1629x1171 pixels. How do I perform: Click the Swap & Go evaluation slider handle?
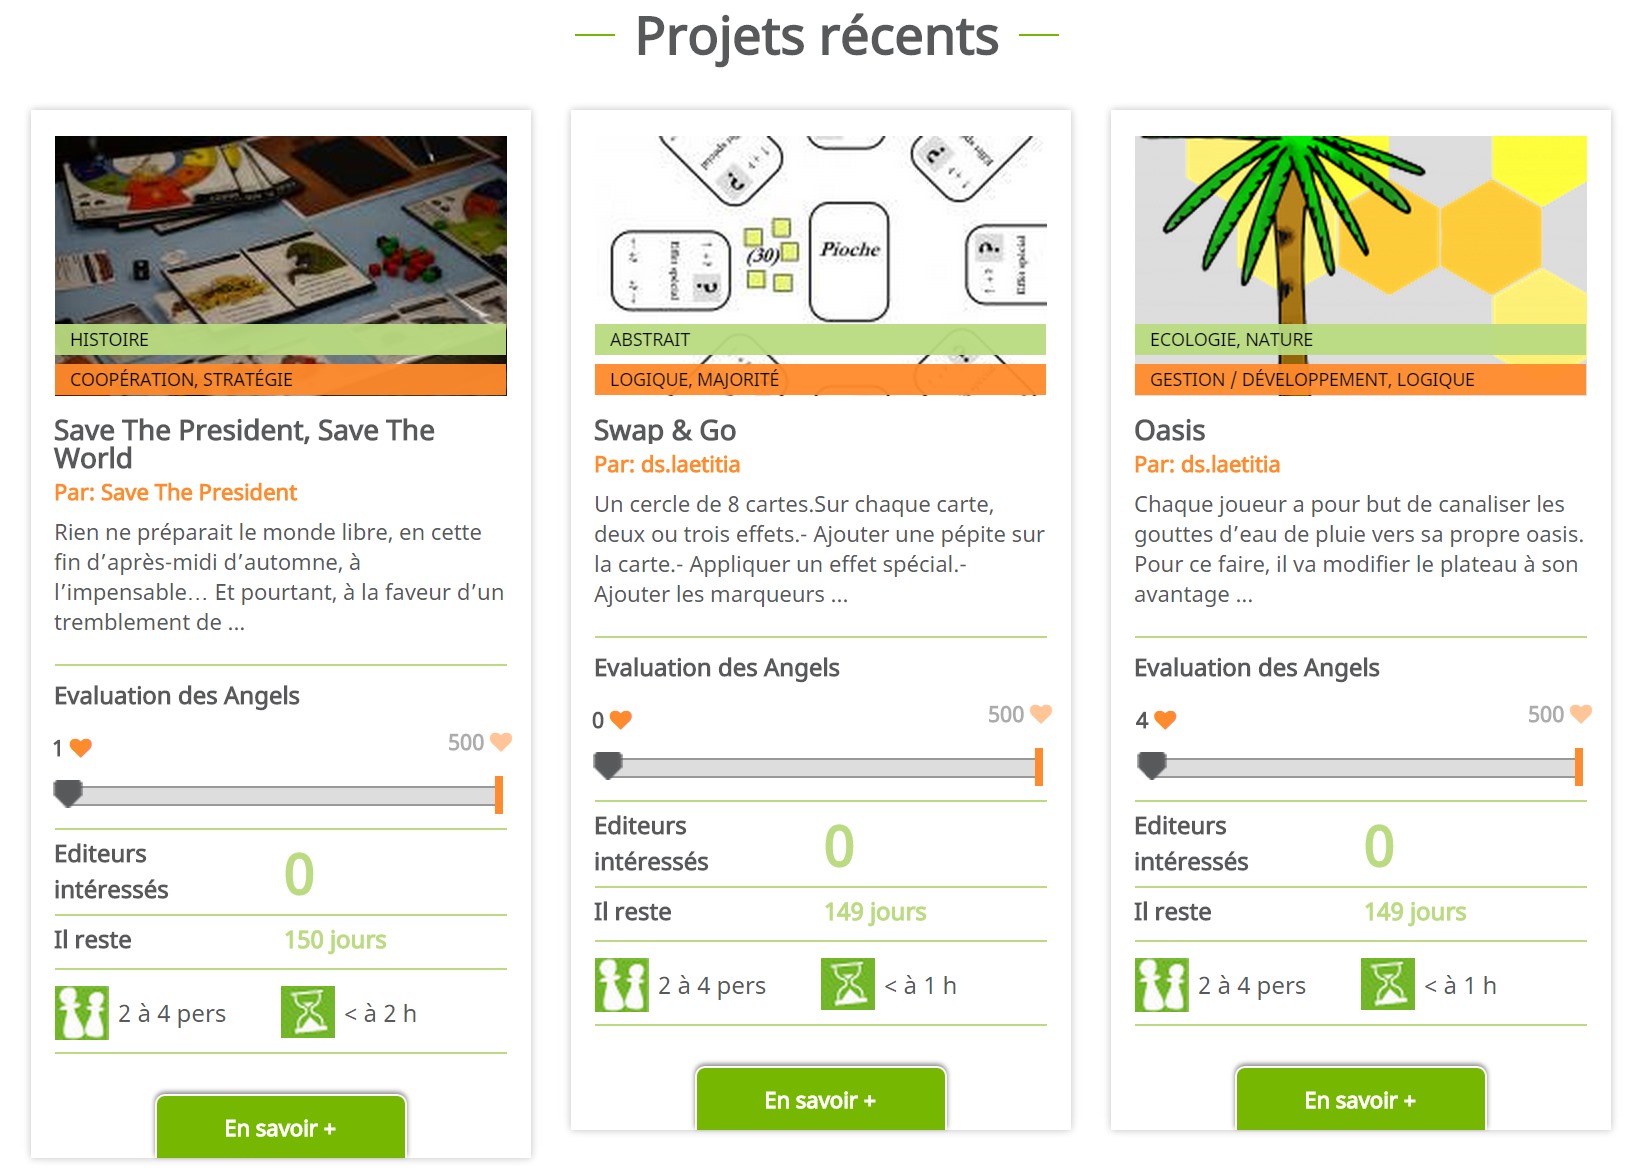click(x=608, y=766)
